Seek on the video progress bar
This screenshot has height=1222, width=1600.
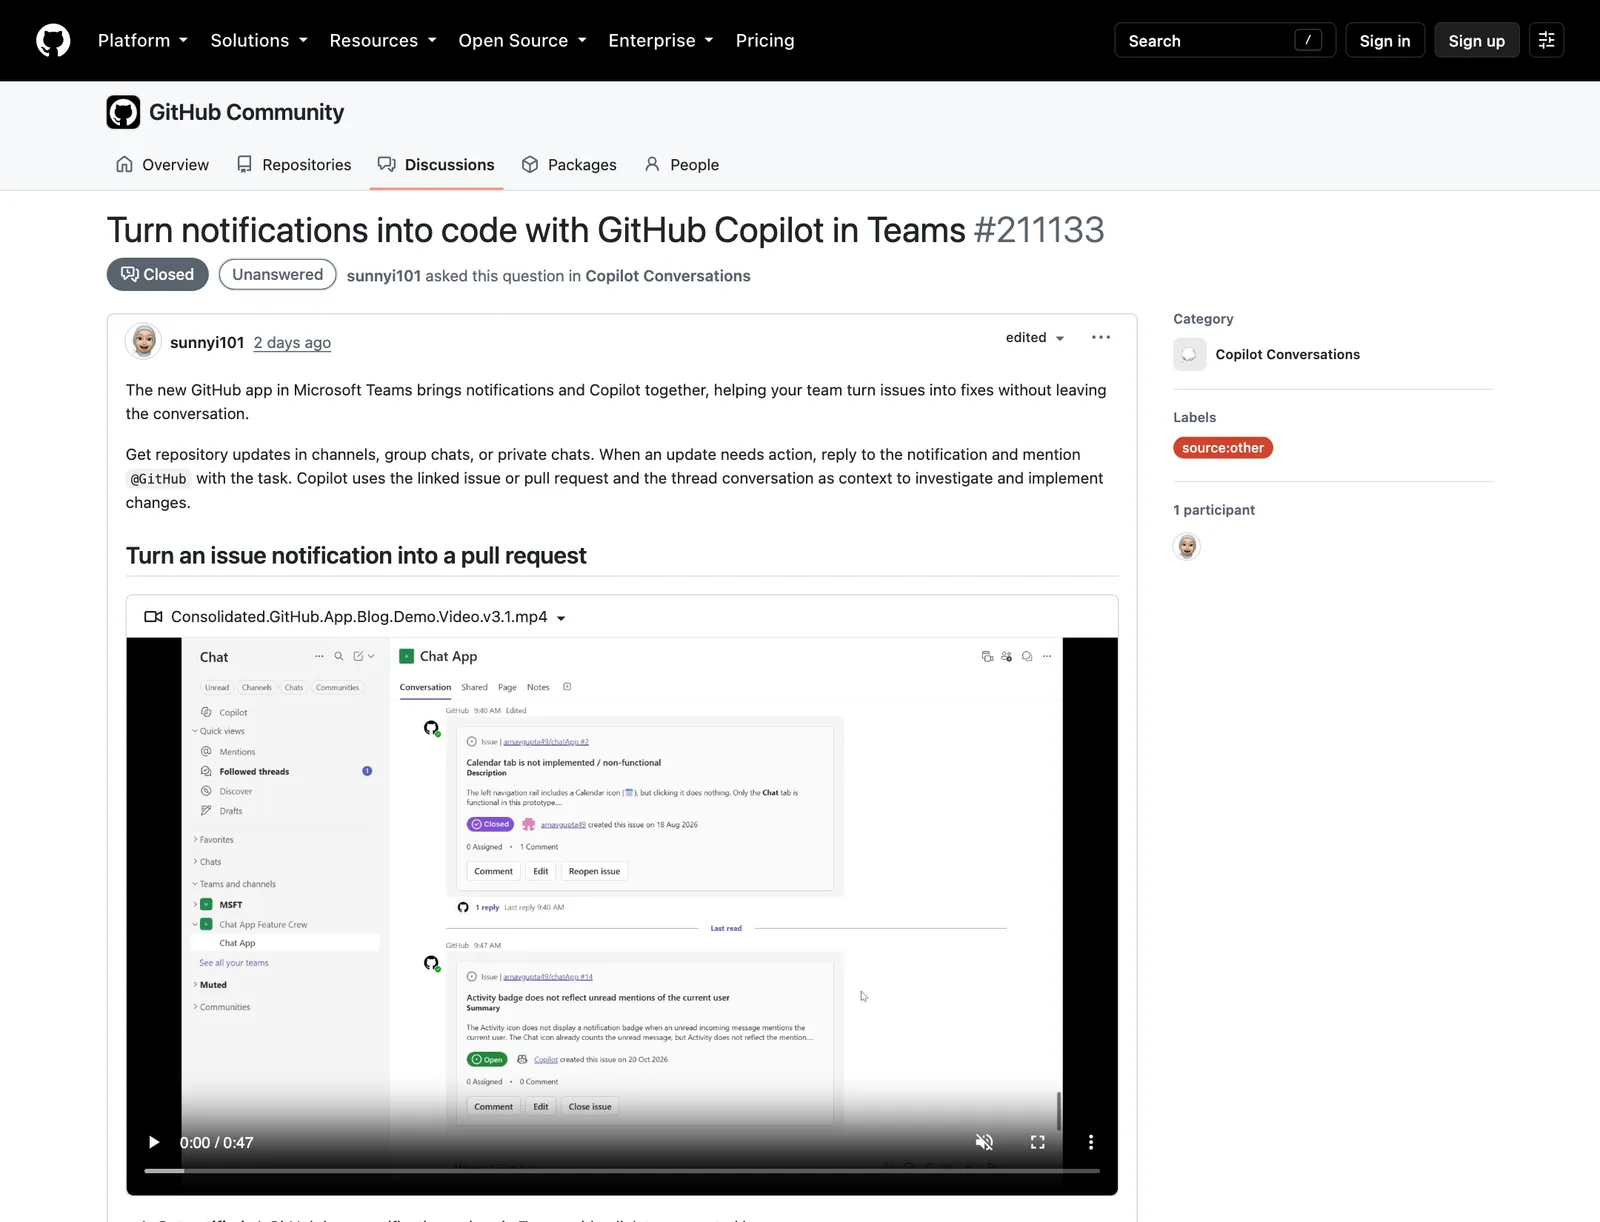pos(622,1170)
